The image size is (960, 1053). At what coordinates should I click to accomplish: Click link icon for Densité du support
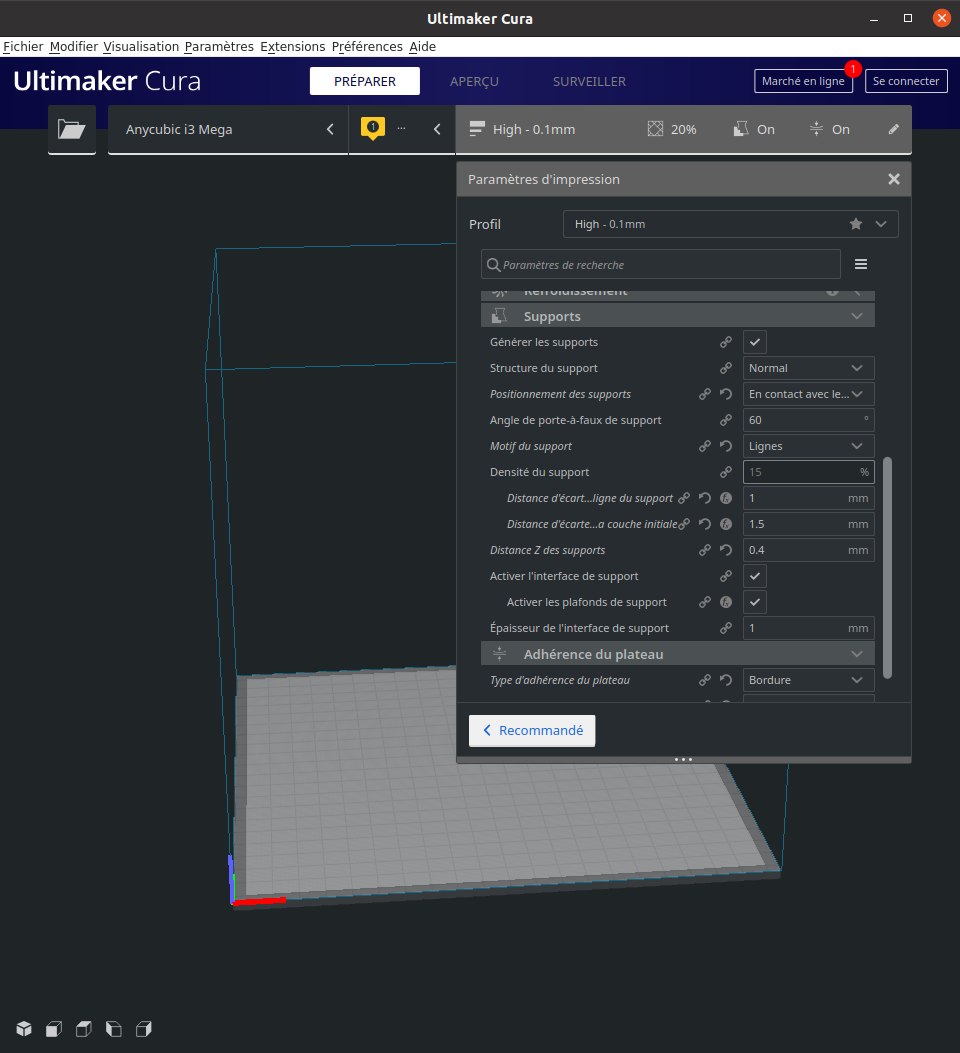pyautogui.click(x=726, y=472)
